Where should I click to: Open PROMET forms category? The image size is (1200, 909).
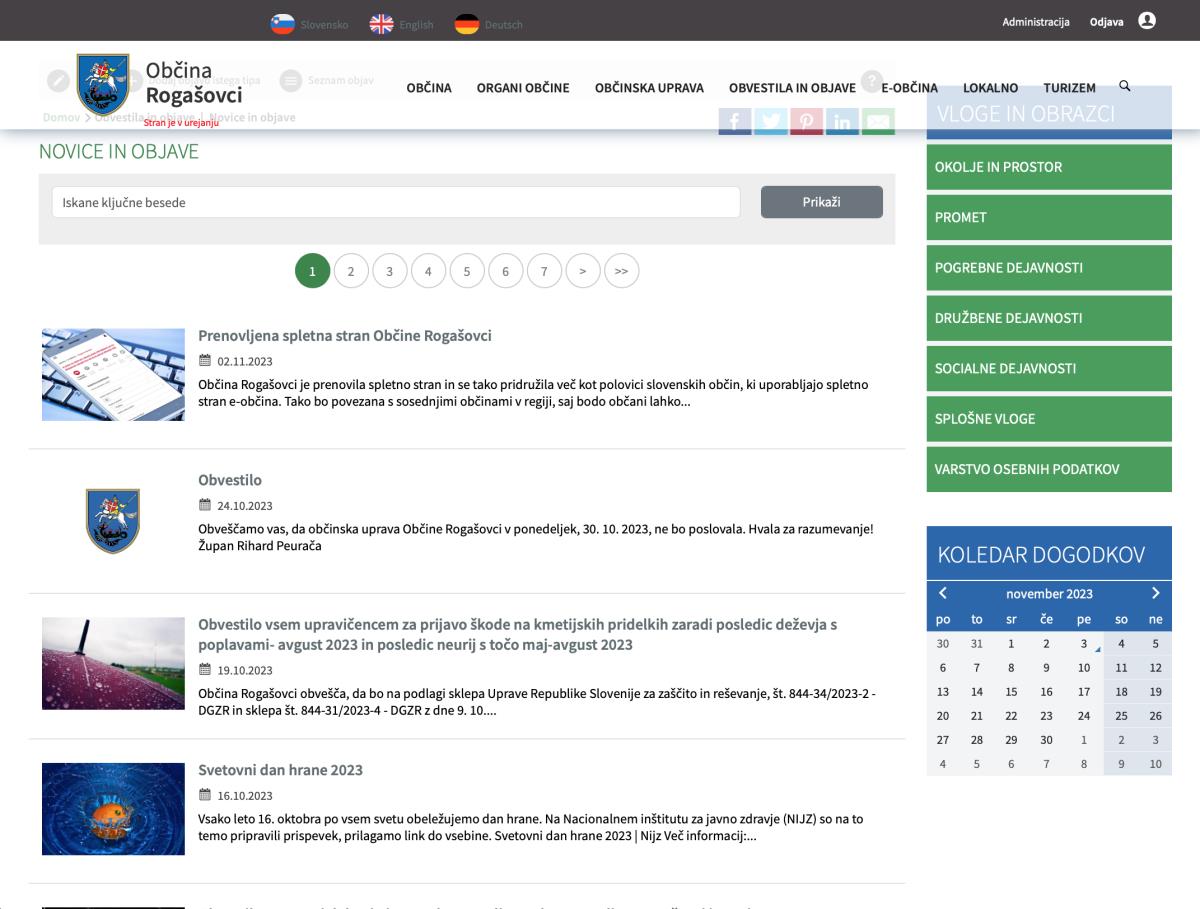coord(1049,217)
